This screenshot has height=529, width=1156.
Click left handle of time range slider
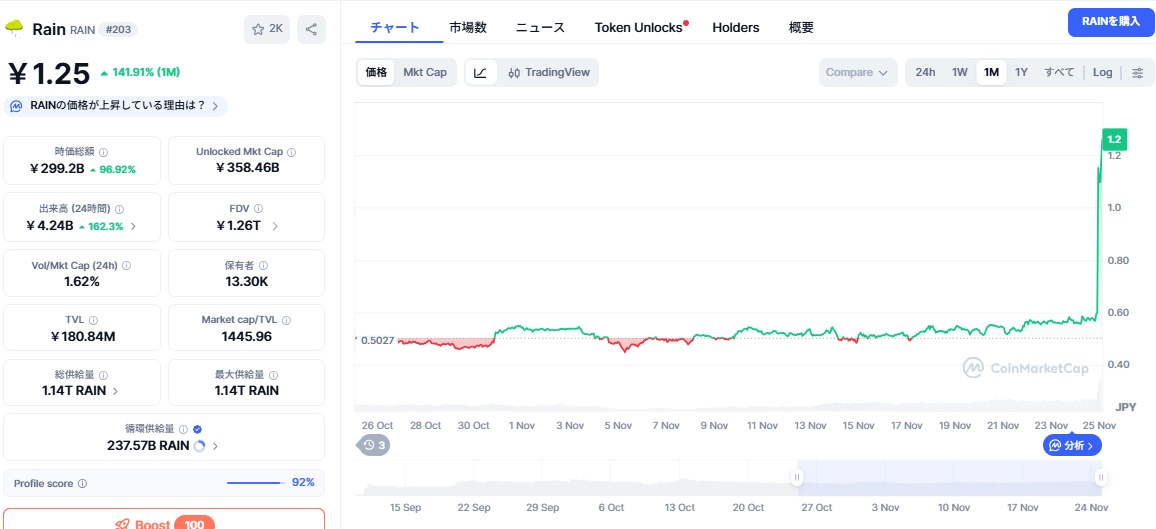point(797,478)
